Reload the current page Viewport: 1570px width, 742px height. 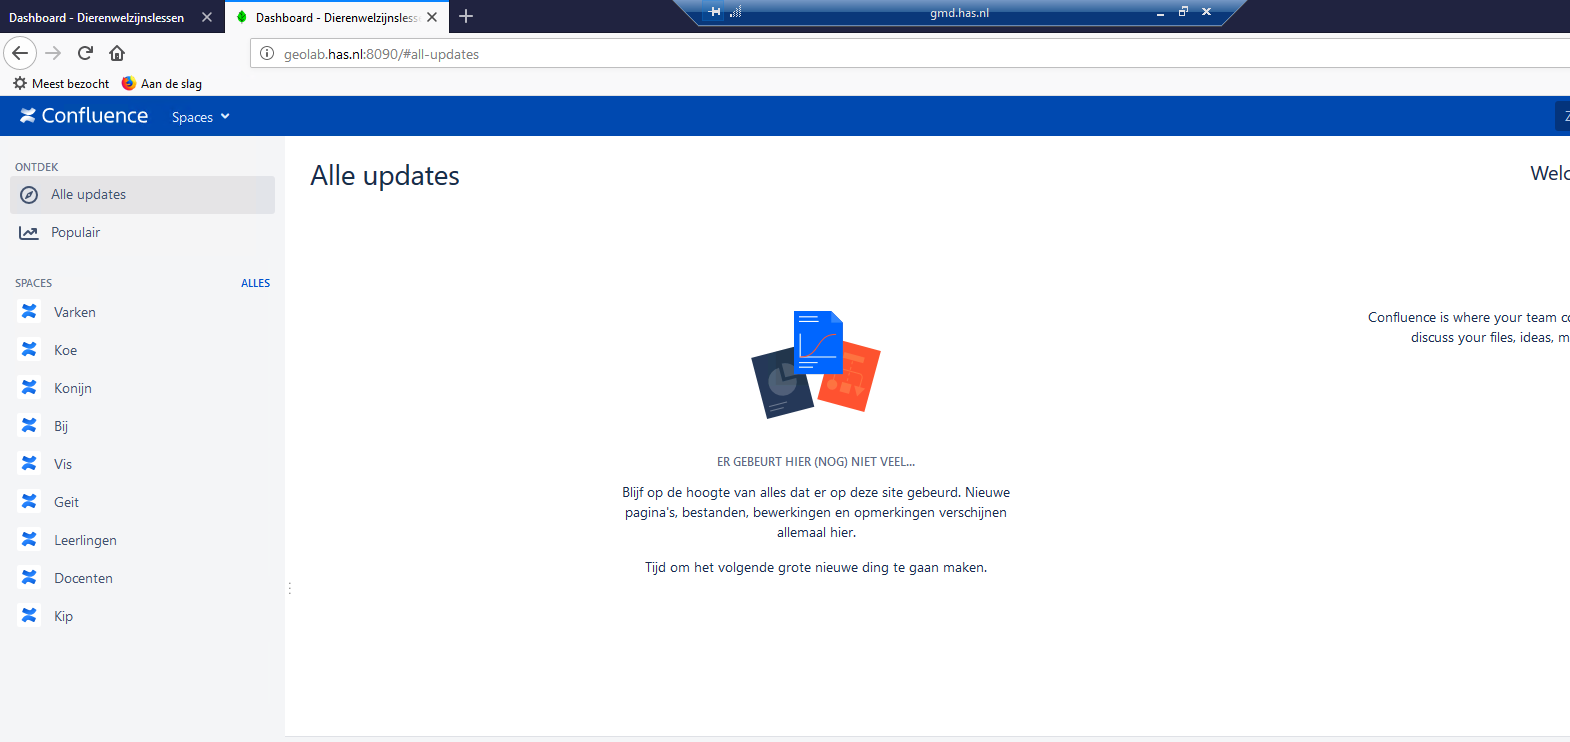85,53
